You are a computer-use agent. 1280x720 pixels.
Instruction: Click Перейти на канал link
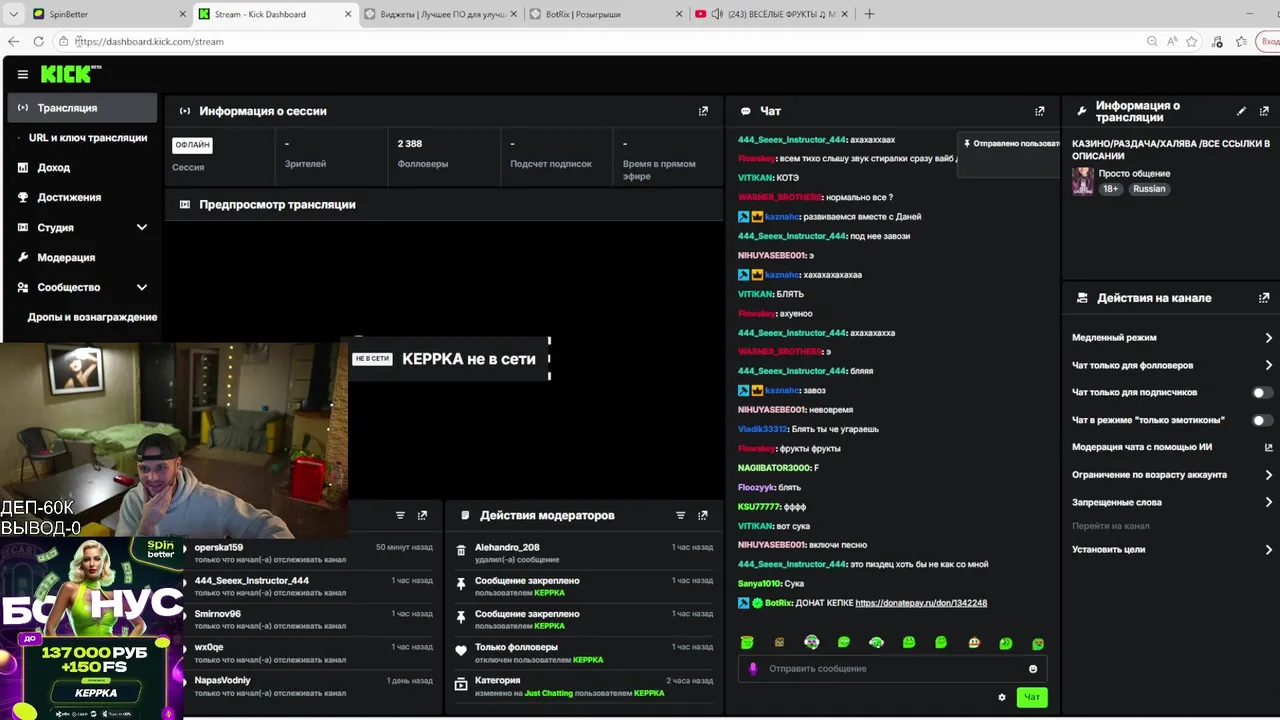pos(1111,526)
